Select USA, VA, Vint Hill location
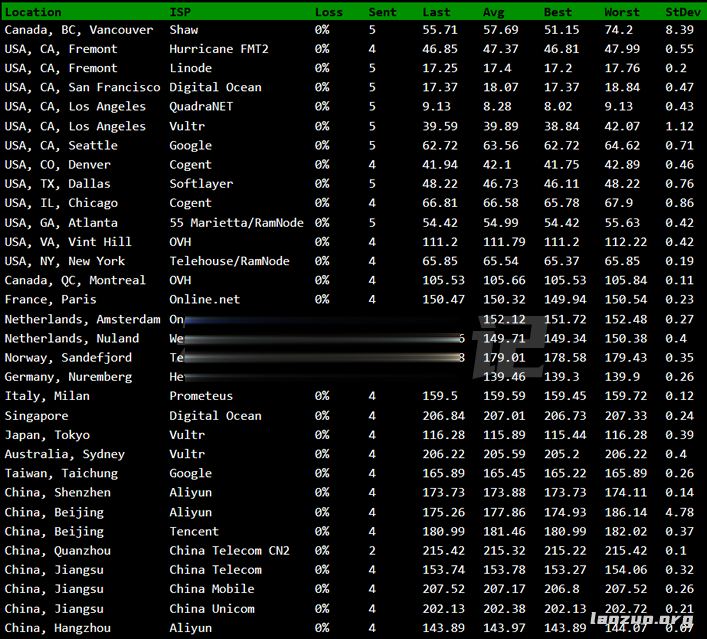 [x=68, y=242]
